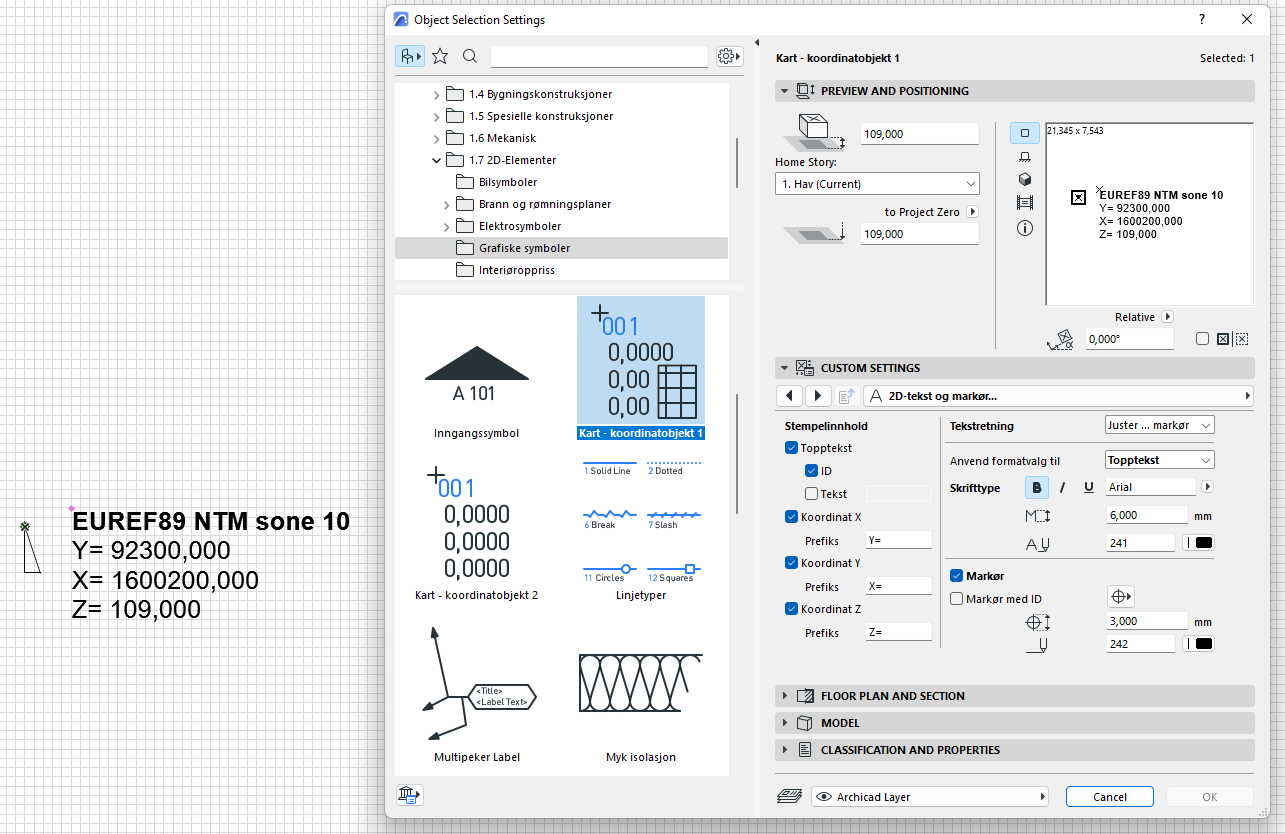Open the marker type symbol picker
This screenshot has width=1285, height=834.
pos(1121,597)
